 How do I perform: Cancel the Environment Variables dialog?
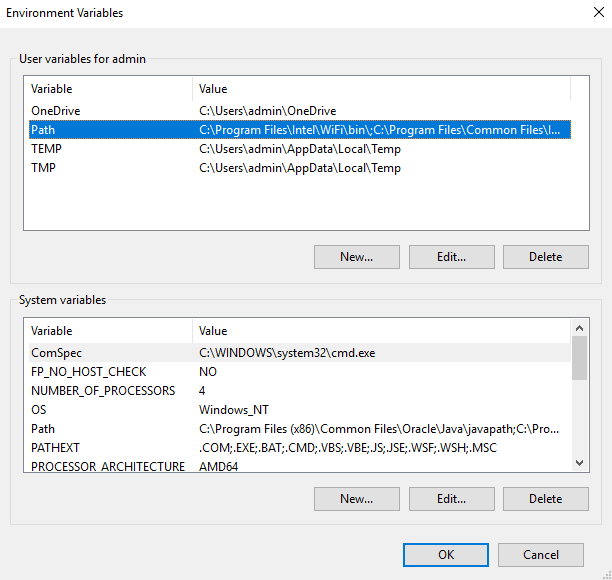(541, 555)
